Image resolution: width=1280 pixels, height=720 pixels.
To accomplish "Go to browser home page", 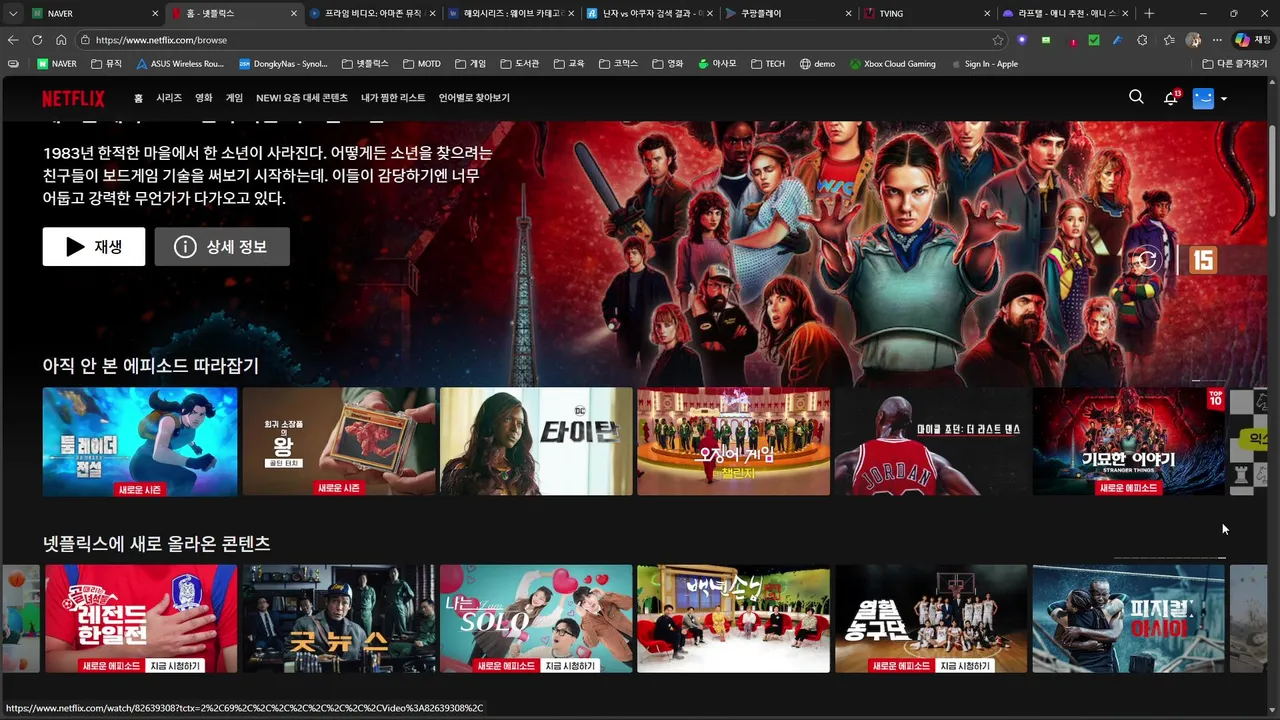I will pyautogui.click(x=61, y=40).
